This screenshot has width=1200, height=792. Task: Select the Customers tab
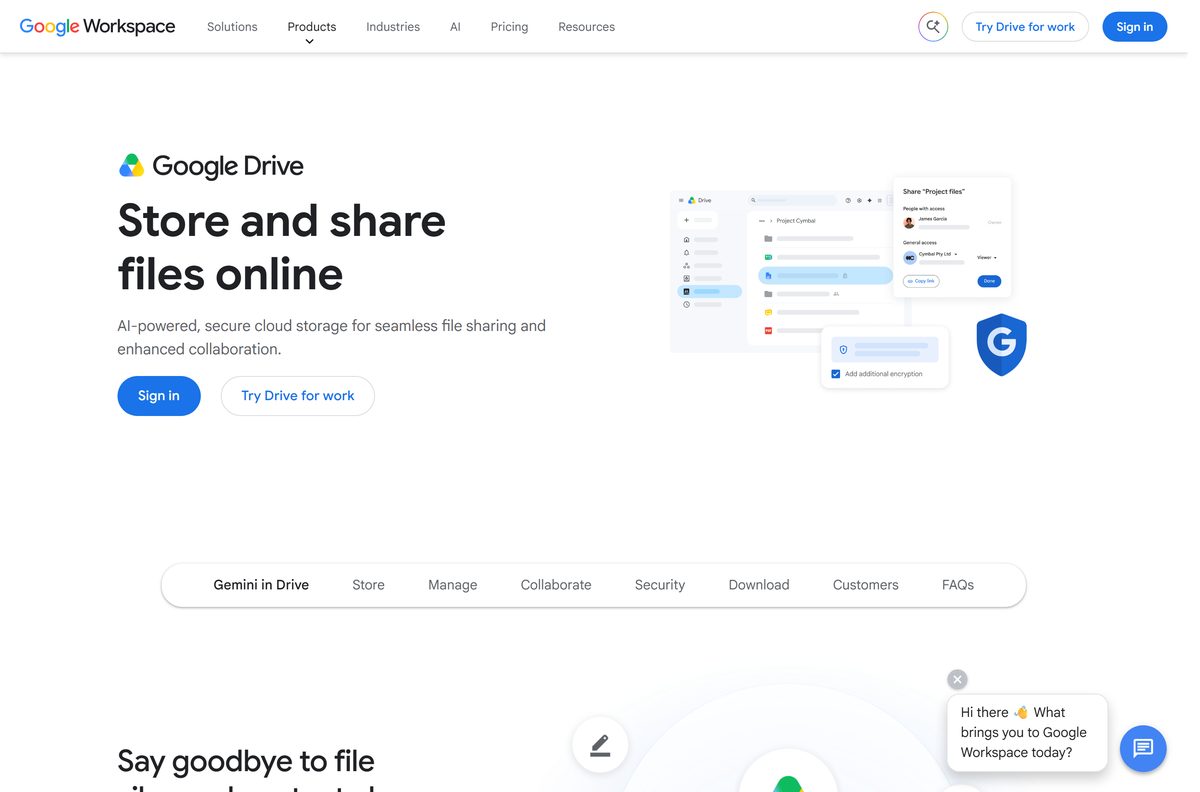[x=866, y=585]
